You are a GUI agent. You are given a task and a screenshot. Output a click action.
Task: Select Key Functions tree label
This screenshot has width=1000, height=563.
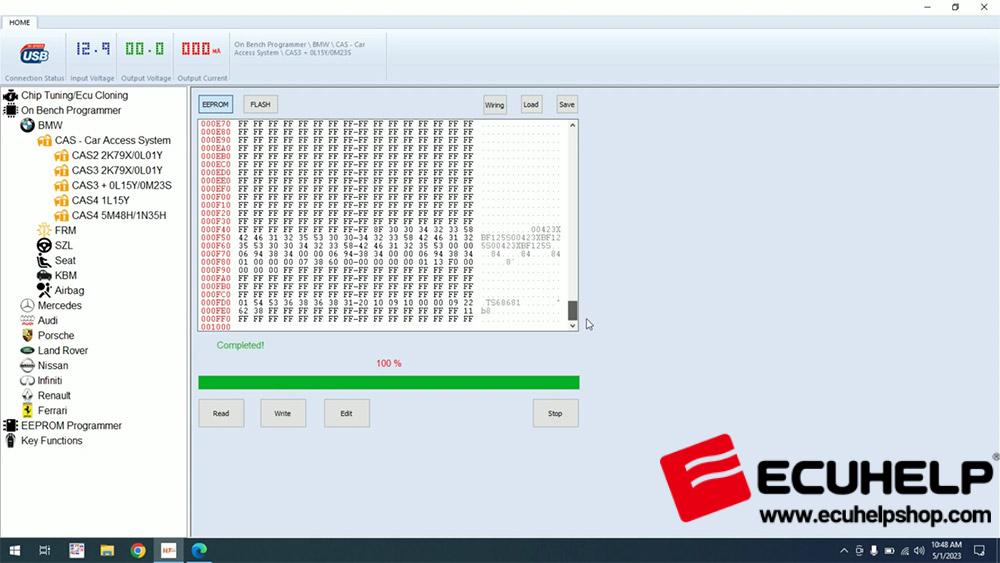click(x=52, y=441)
